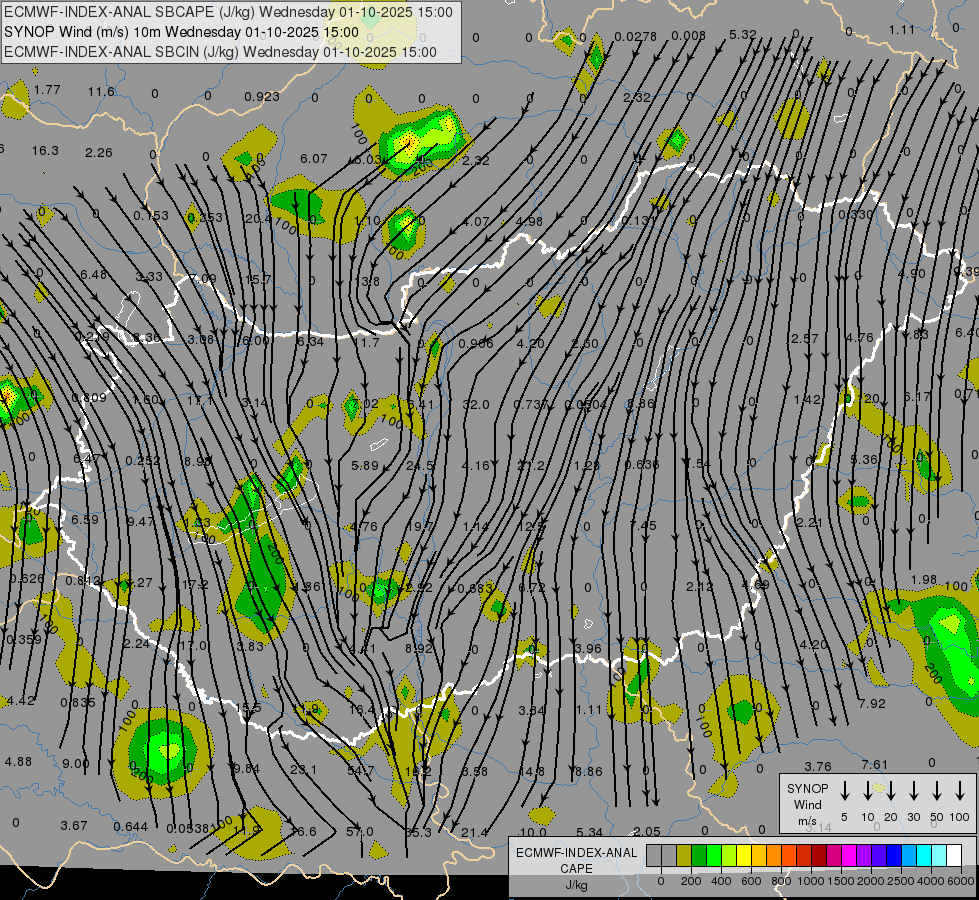Select the cyan CAPE legend swatch
The height and width of the screenshot is (900, 979).
point(924,855)
